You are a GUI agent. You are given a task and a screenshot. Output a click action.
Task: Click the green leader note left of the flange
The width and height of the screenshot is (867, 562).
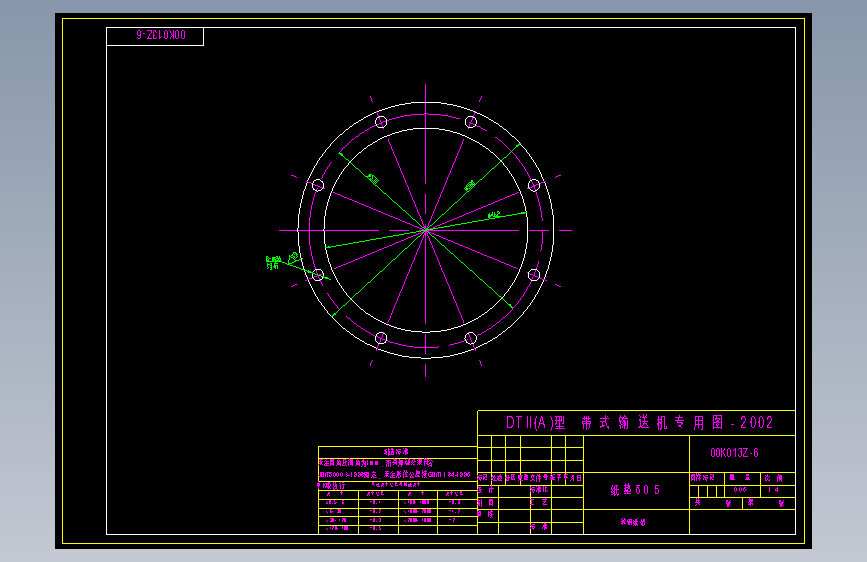pos(274,262)
